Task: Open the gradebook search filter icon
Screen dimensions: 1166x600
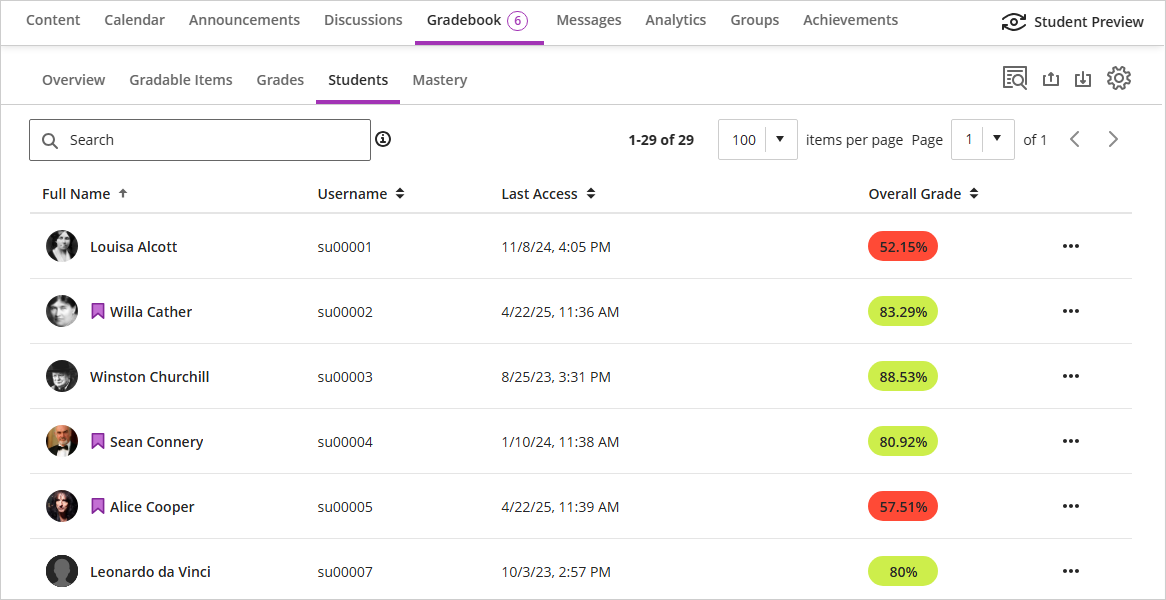Action: coord(1015,79)
